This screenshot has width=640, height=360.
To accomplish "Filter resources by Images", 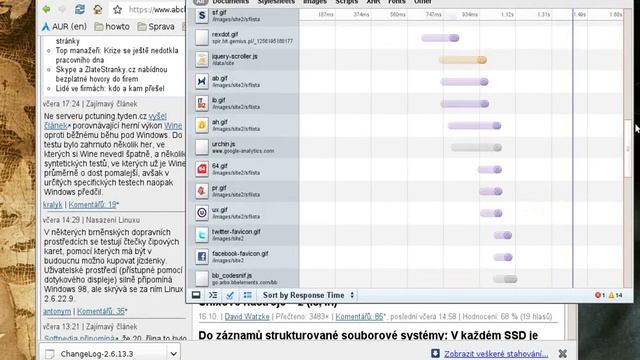I will pos(315,2).
